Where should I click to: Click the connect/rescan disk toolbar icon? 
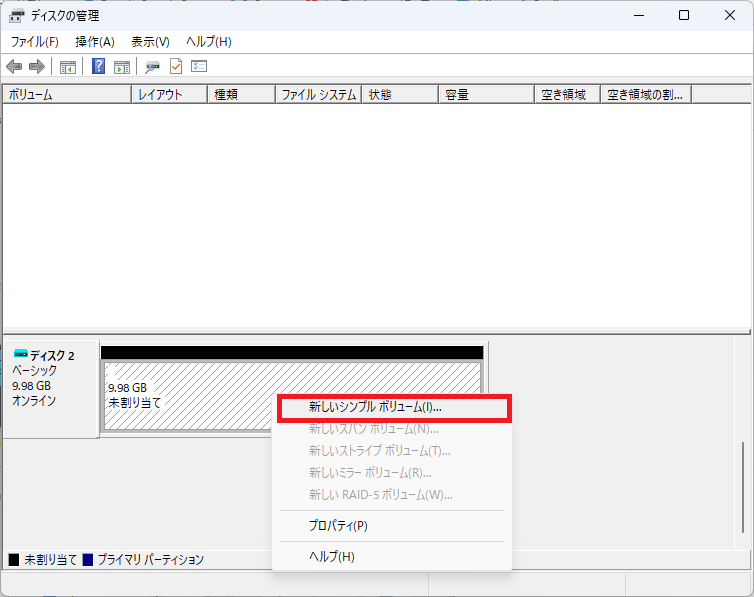point(152,67)
